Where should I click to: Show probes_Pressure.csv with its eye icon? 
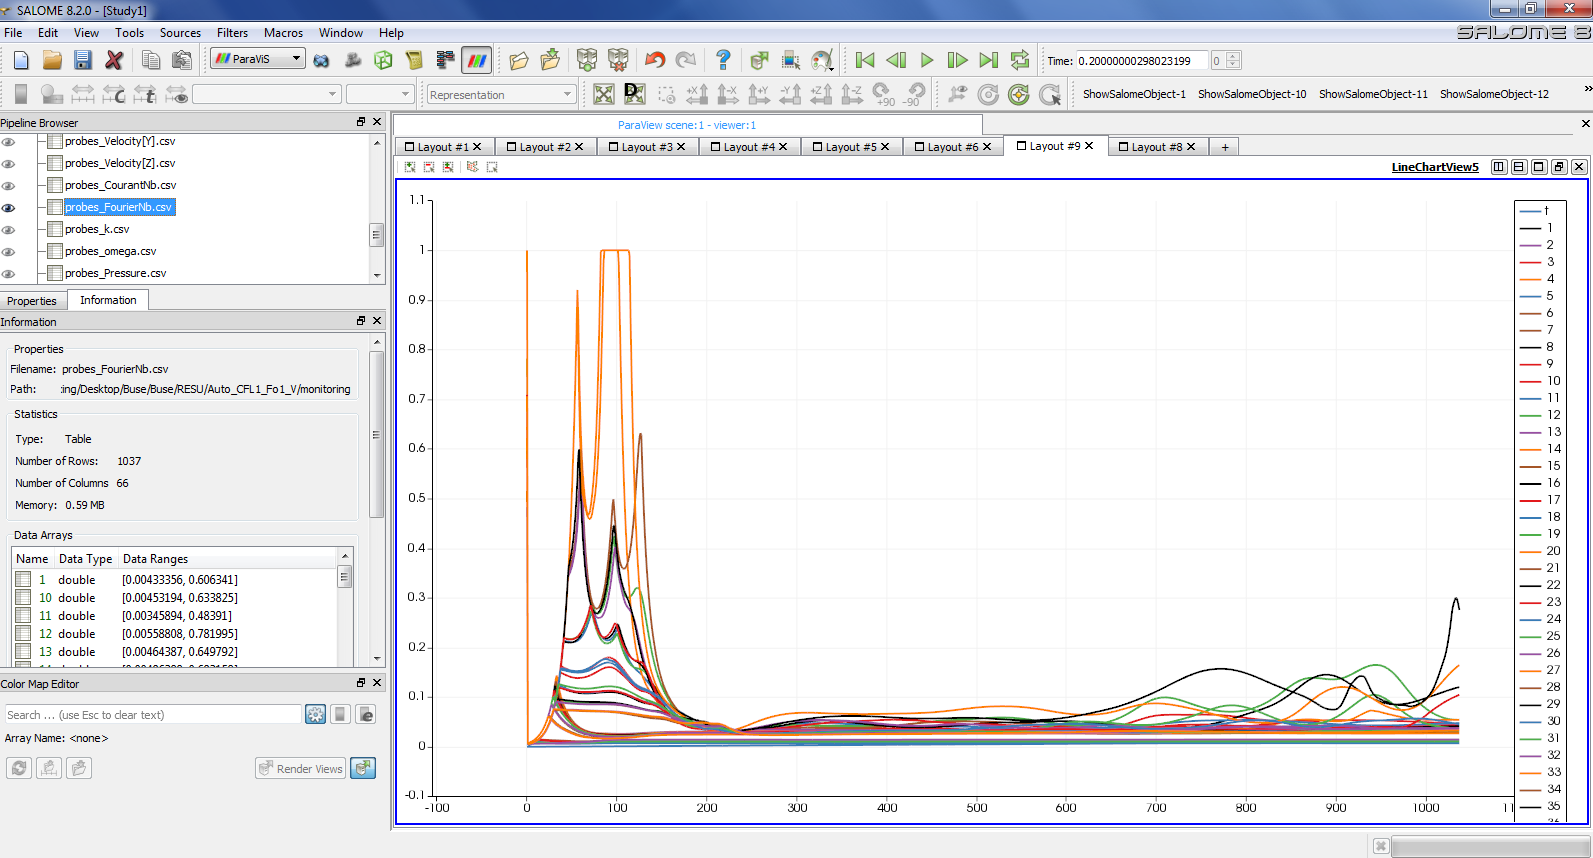[9, 274]
